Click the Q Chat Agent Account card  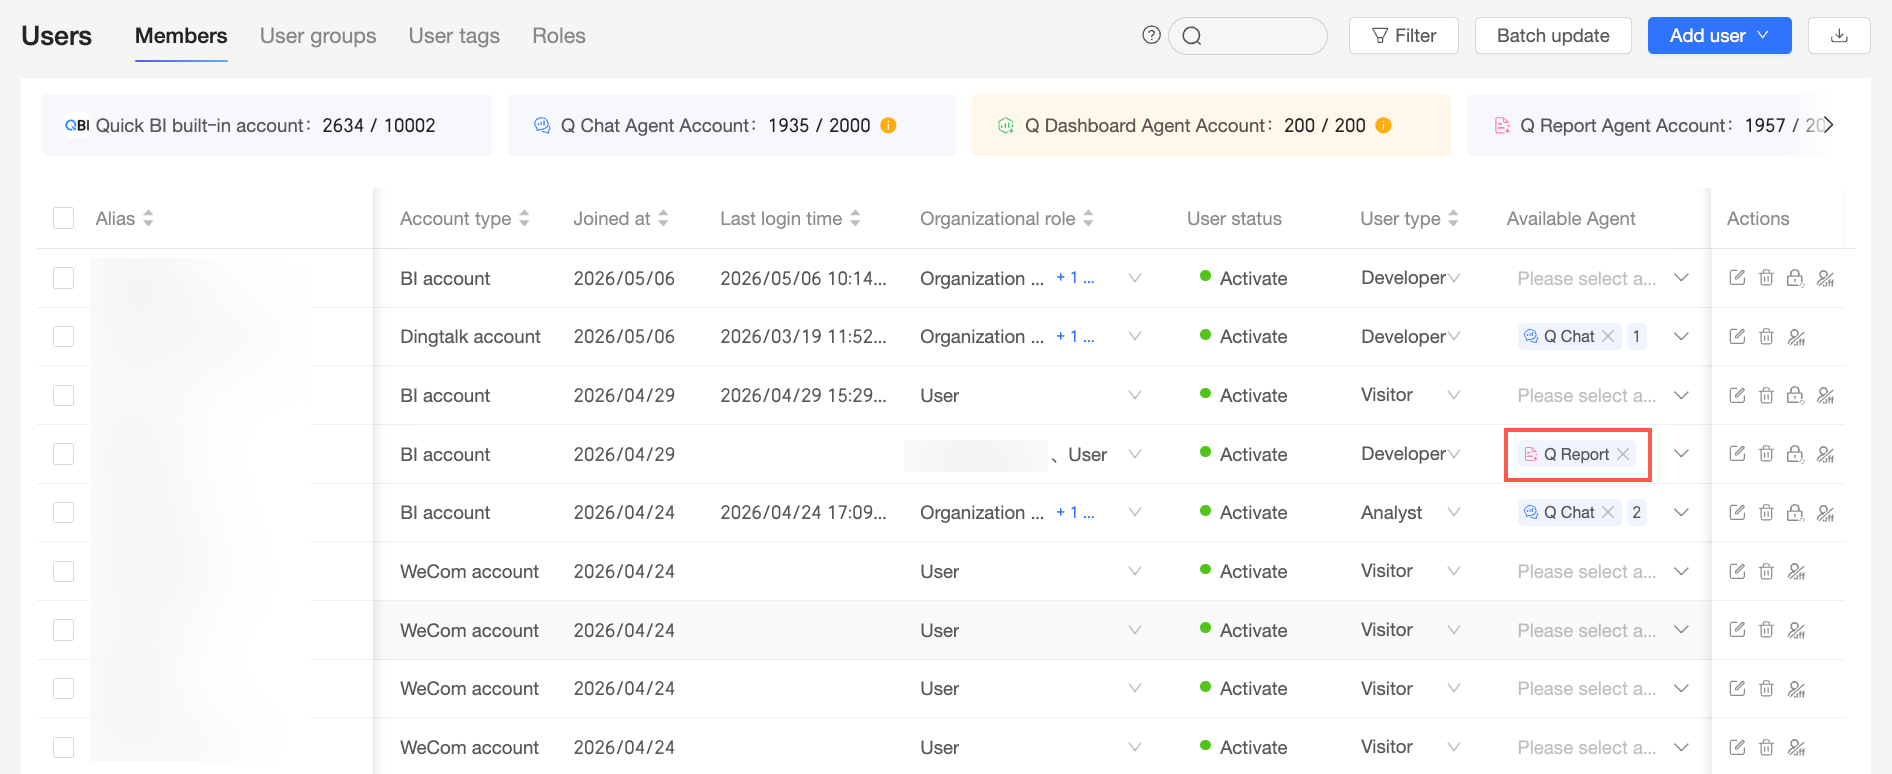[732, 125]
